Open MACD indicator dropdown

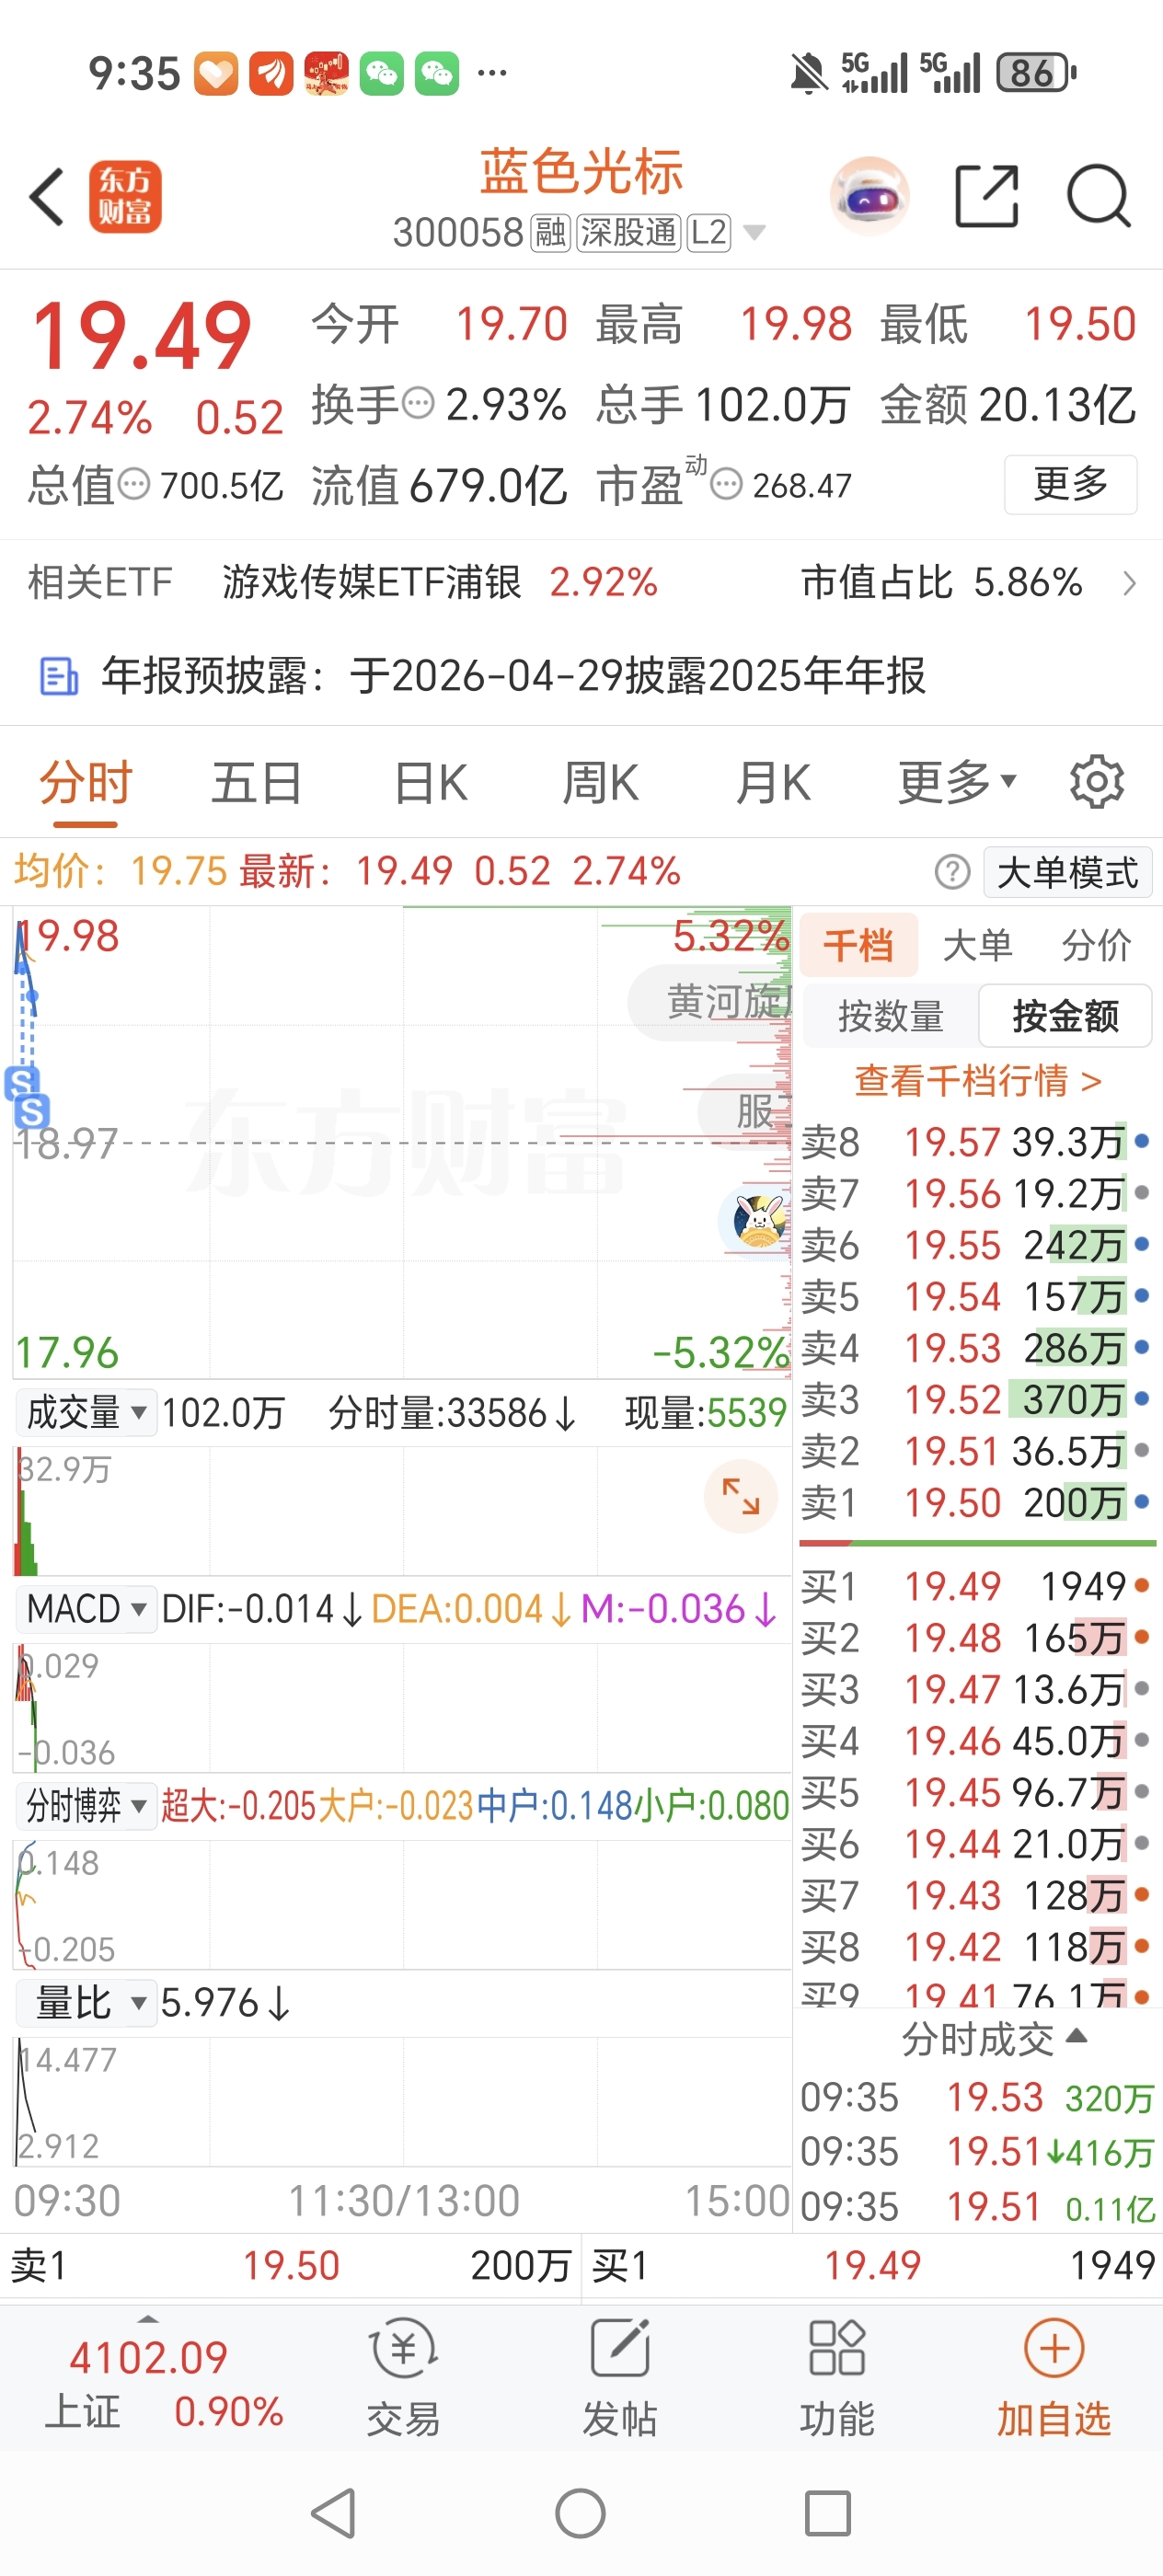coord(86,1609)
